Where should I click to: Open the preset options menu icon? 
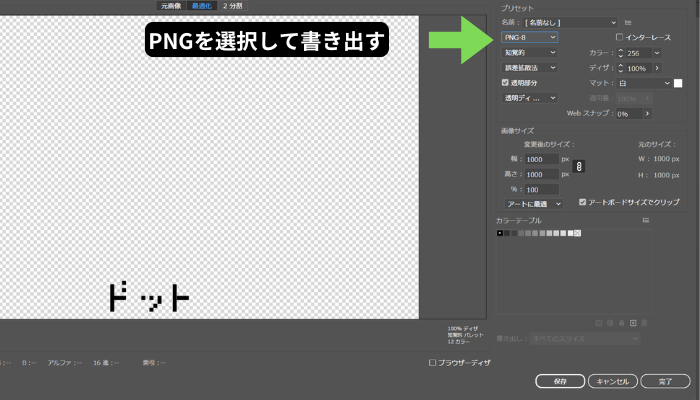(628, 23)
